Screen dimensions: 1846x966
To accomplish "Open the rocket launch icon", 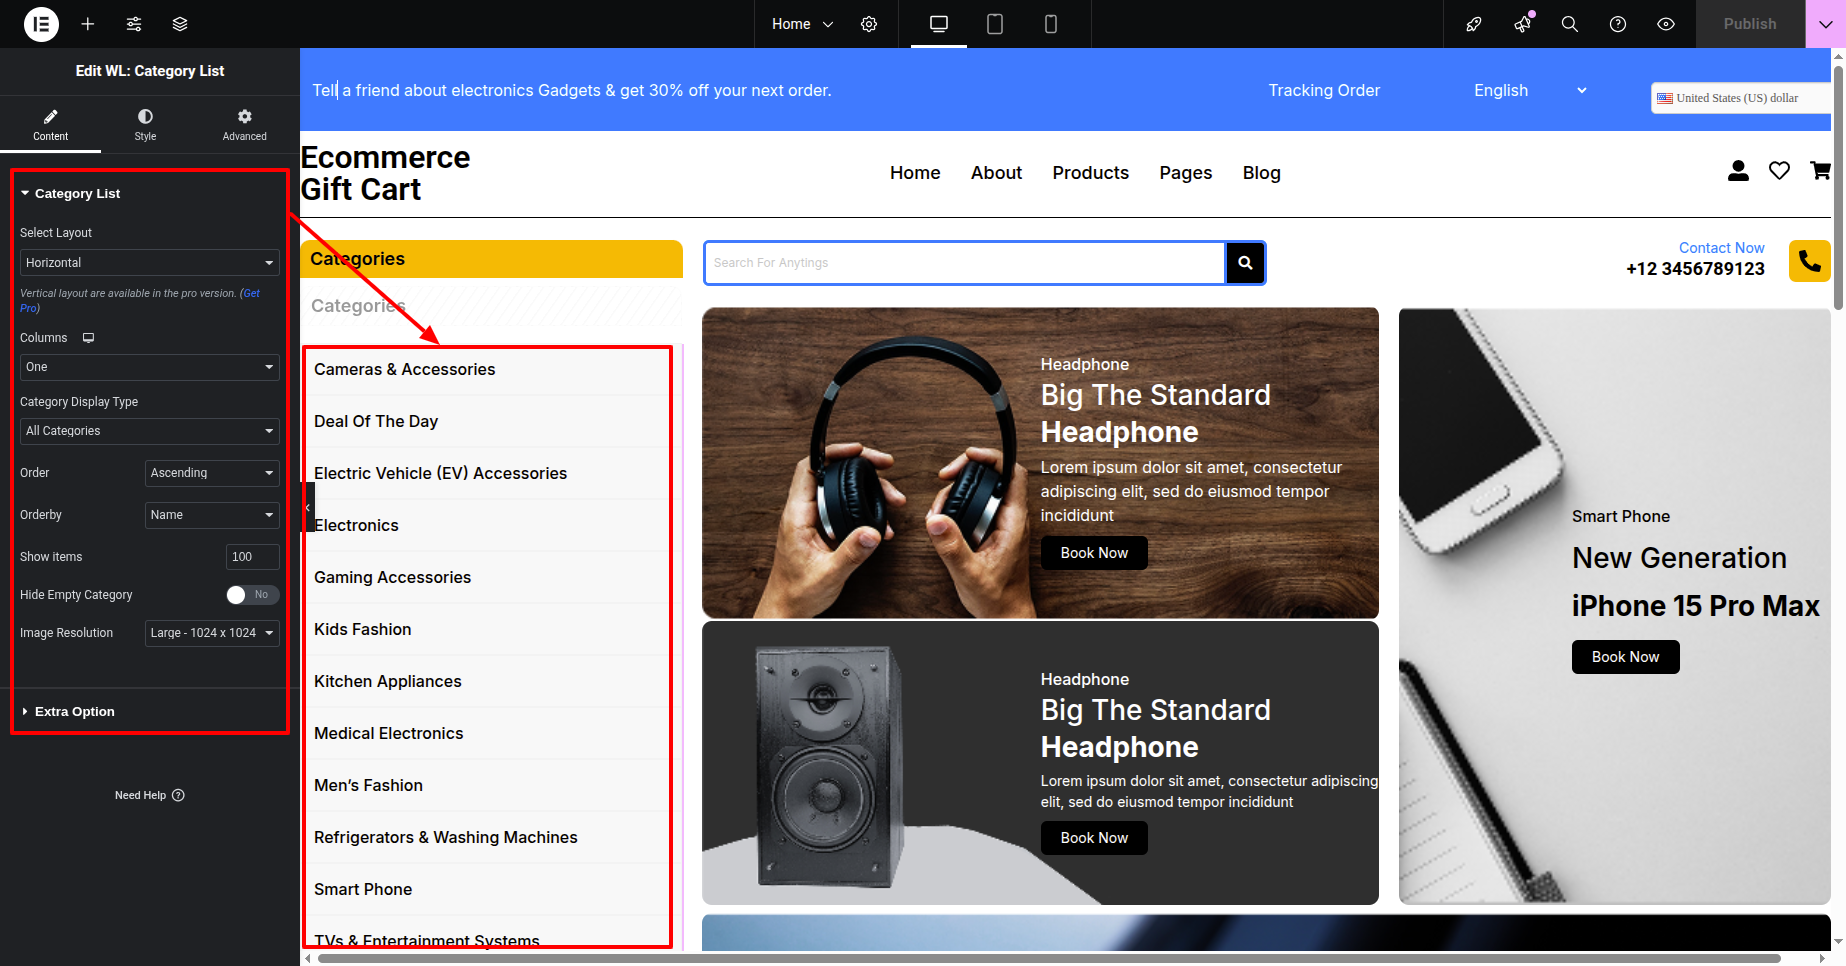I will point(1474,24).
